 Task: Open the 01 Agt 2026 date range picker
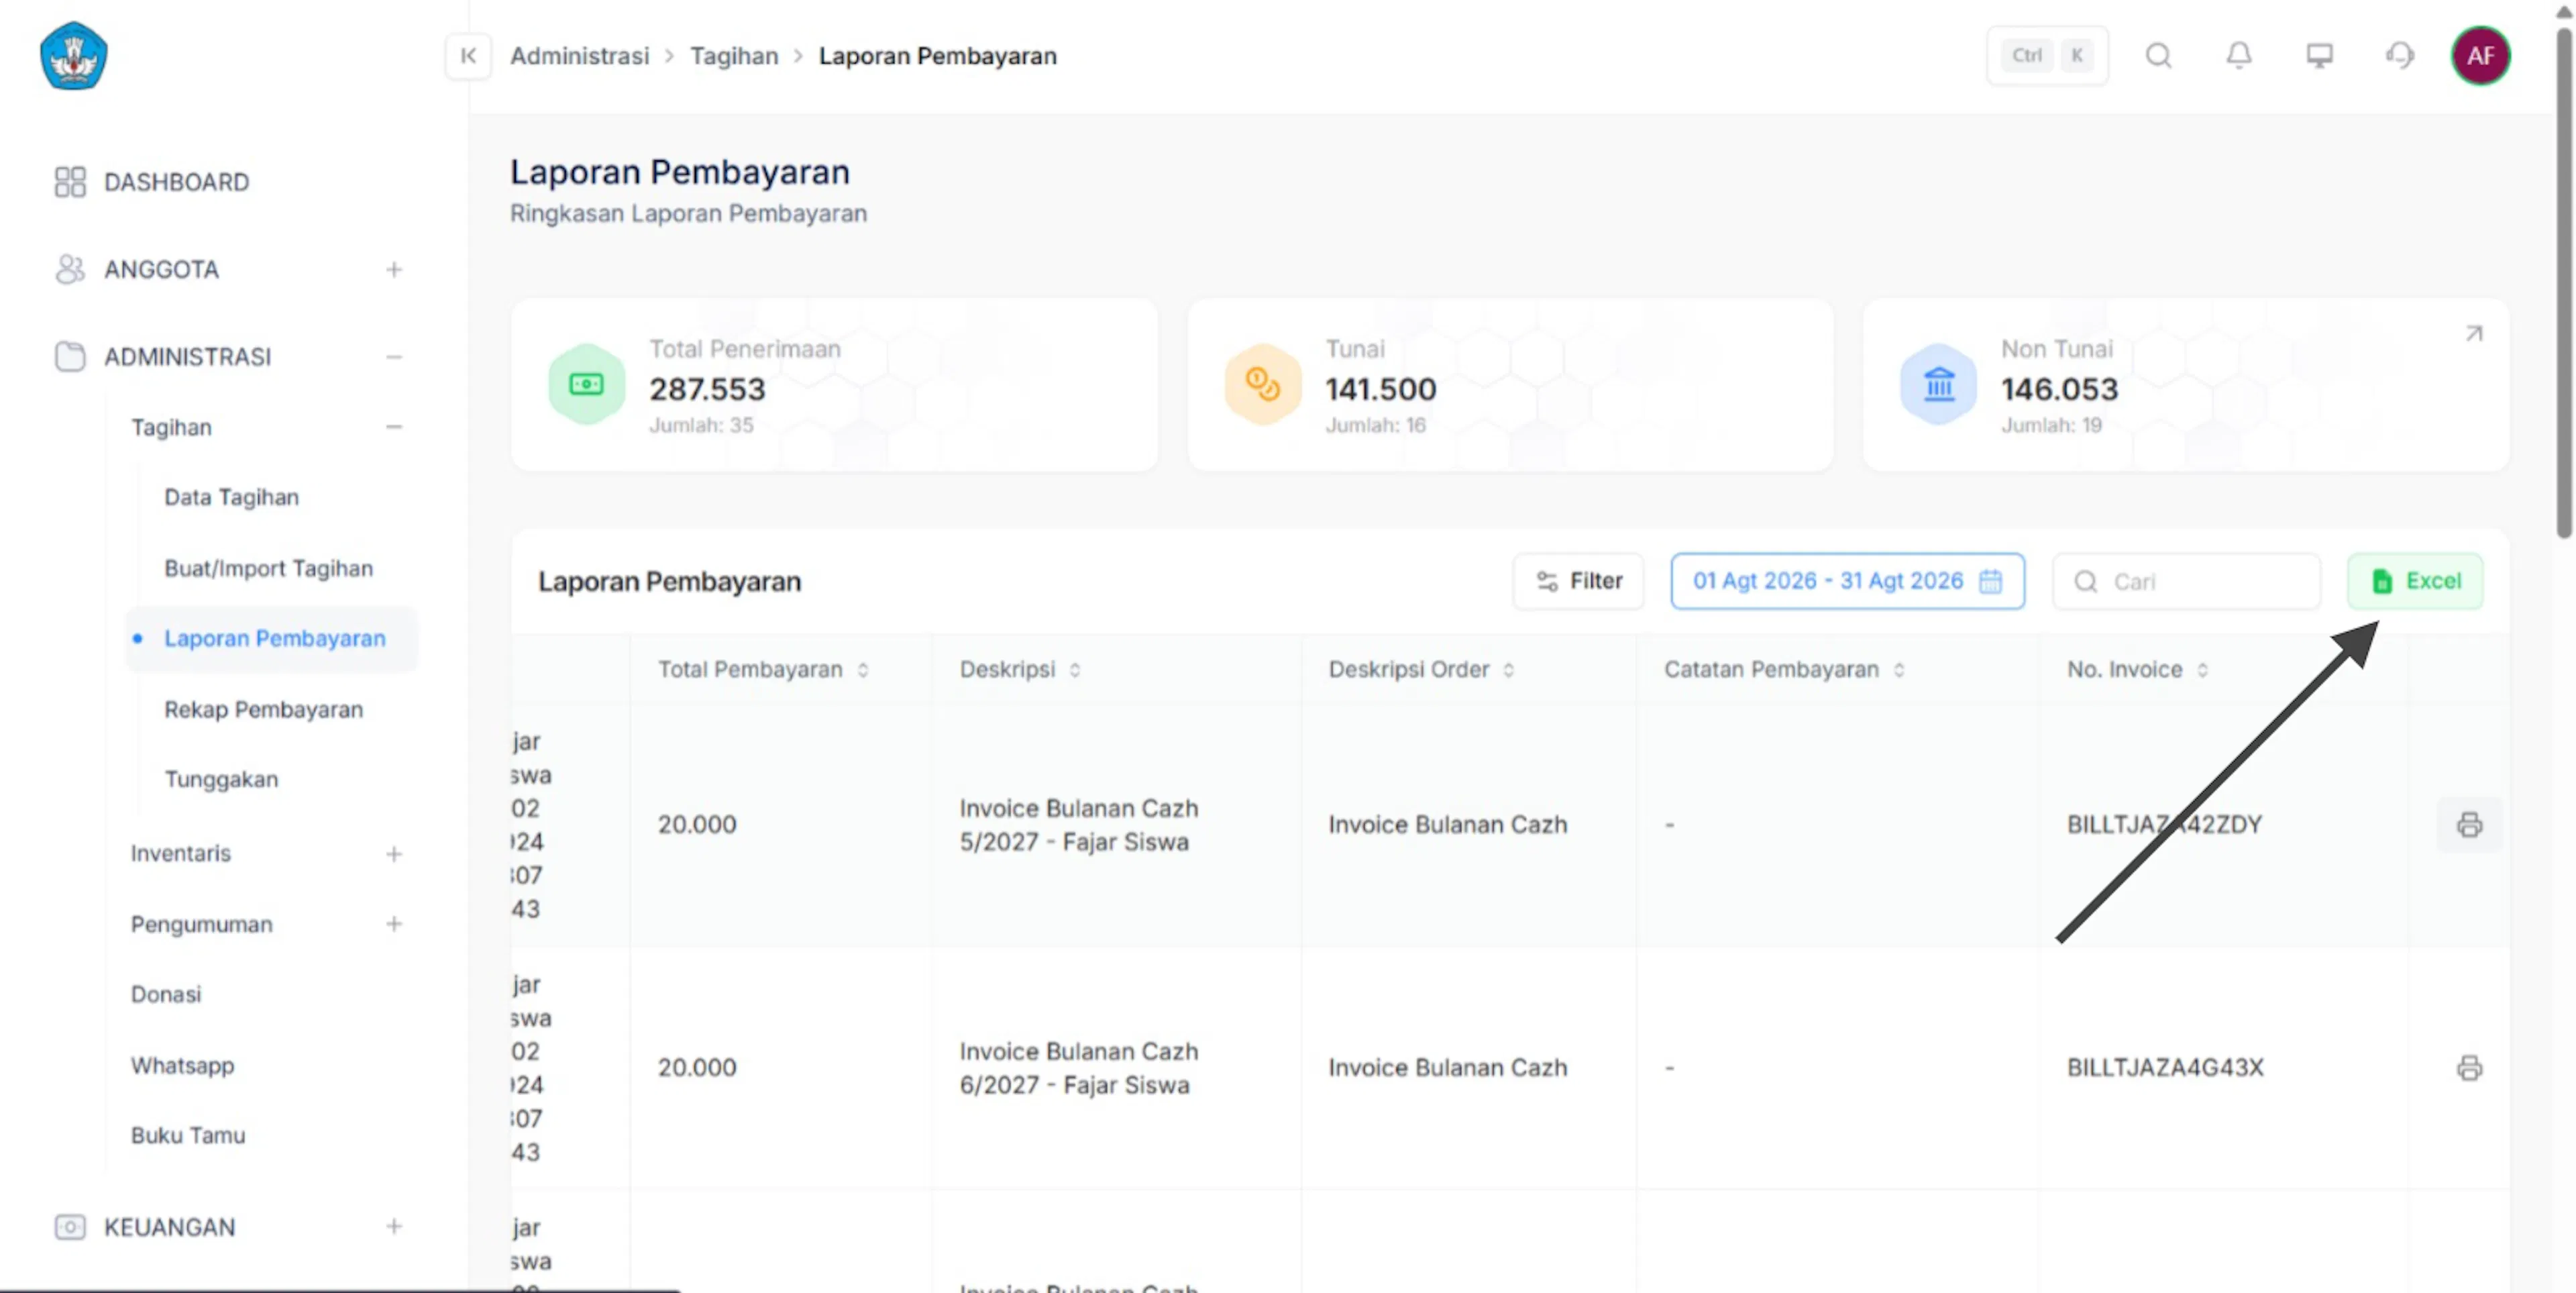1847,581
